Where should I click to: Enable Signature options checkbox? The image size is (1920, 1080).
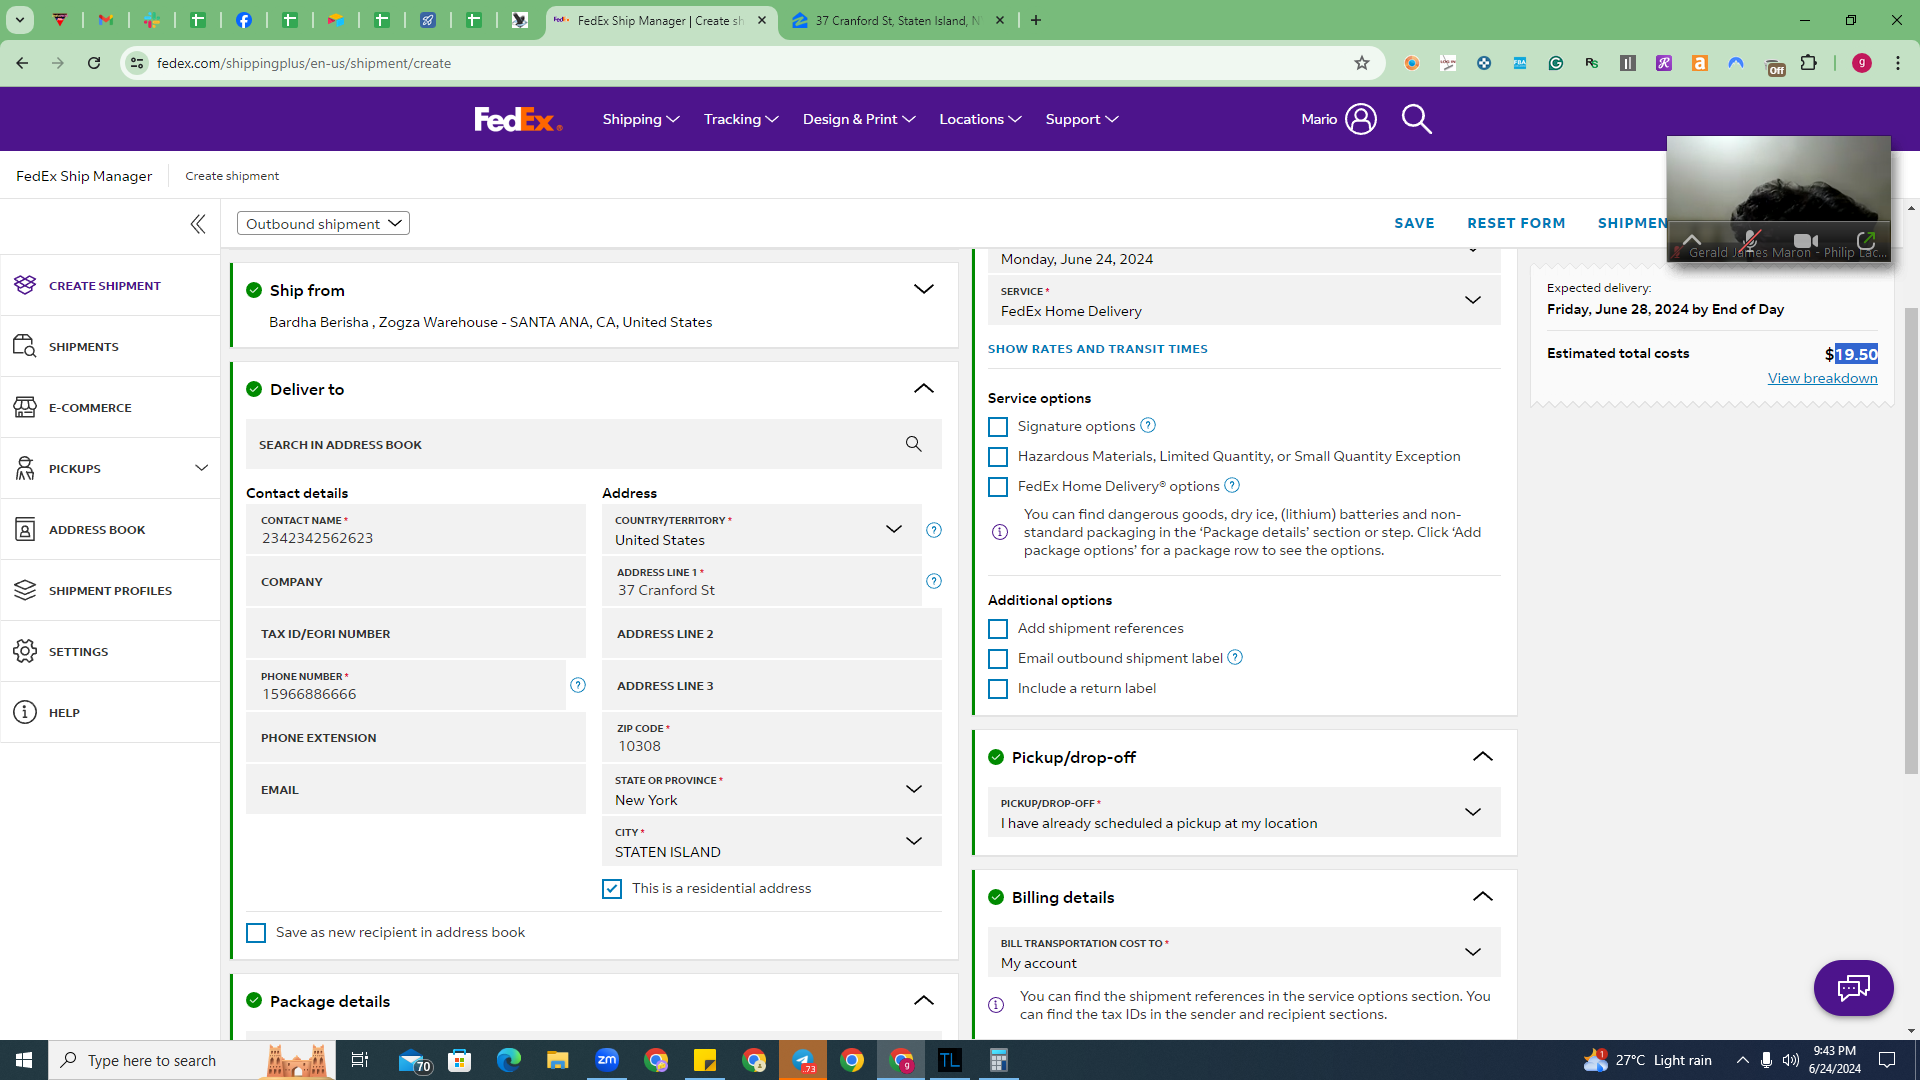pyautogui.click(x=998, y=427)
